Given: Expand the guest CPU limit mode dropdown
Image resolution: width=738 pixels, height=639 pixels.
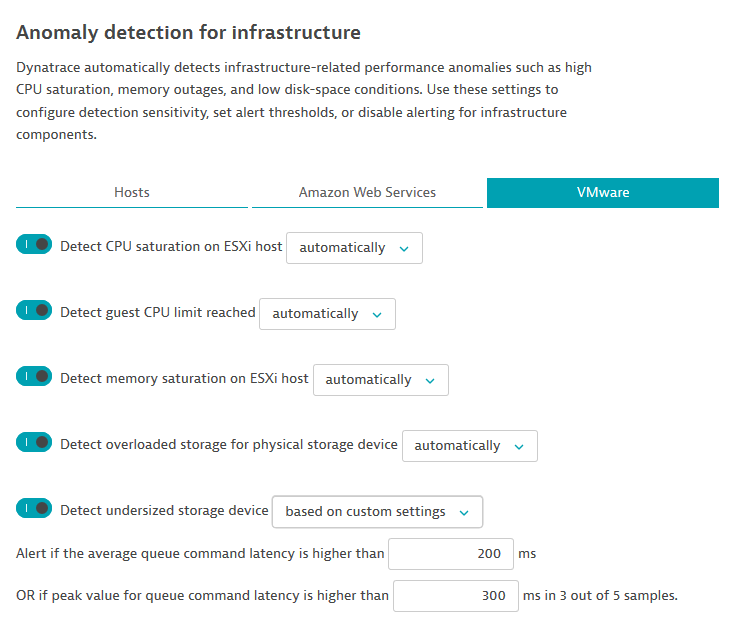Looking at the screenshot, I should [x=327, y=314].
